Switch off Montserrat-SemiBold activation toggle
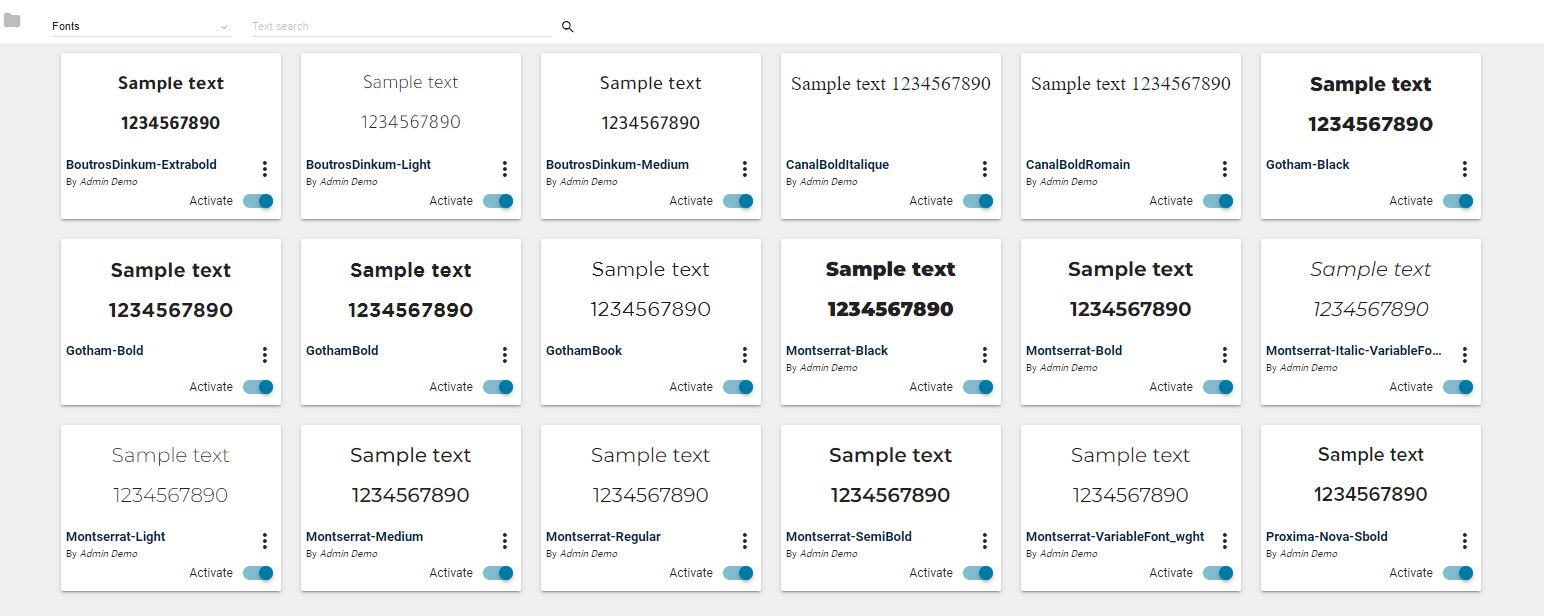1544x616 pixels. [978, 573]
